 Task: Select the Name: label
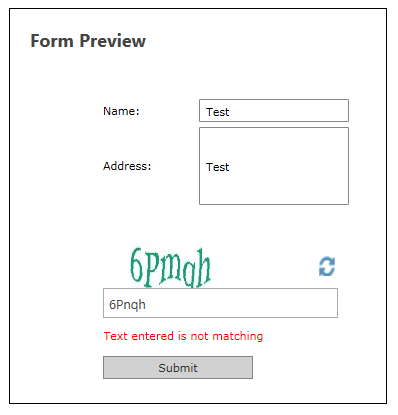click(x=121, y=111)
